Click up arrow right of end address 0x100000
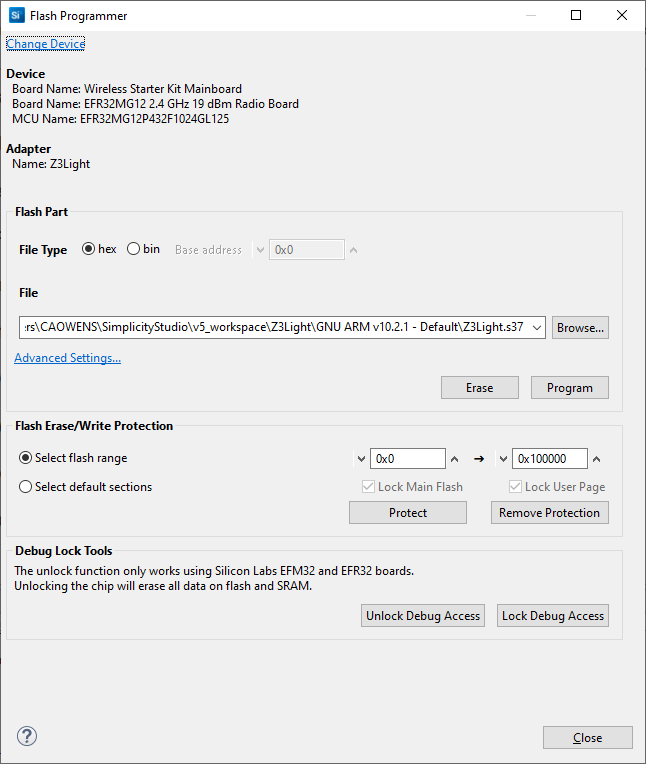Viewport: 646px width, 764px height. tap(597, 459)
